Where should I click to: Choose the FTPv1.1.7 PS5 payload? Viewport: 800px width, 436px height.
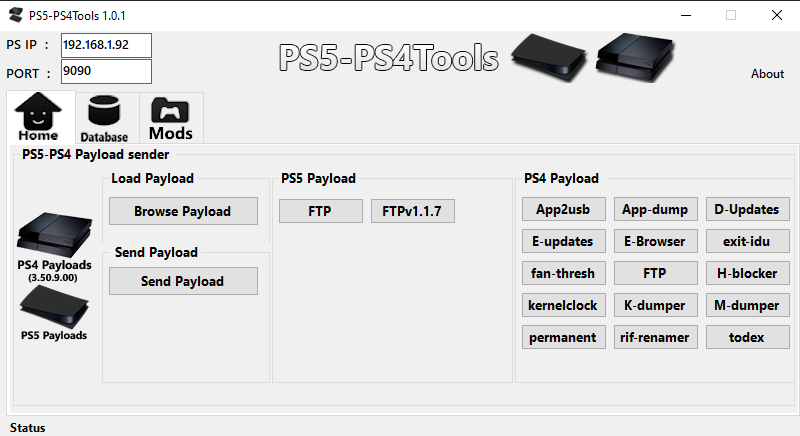click(x=412, y=211)
